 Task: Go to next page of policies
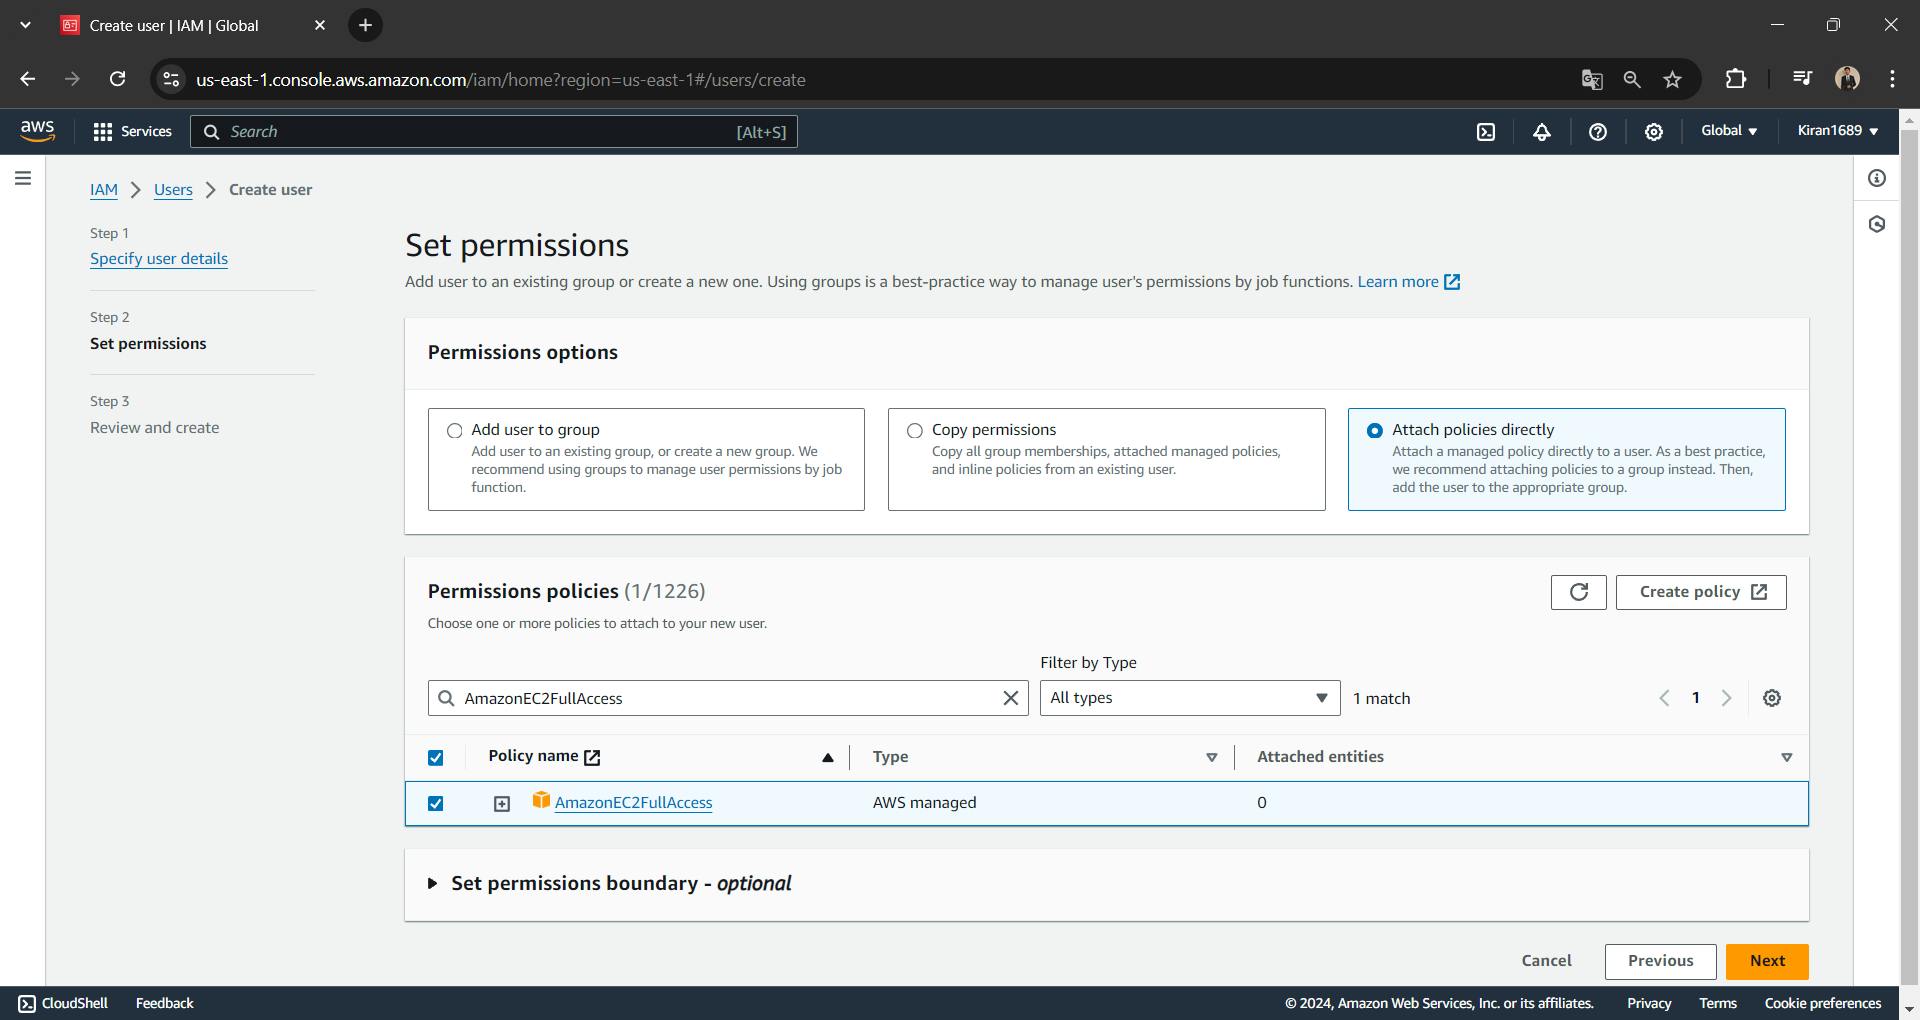point(1726,698)
